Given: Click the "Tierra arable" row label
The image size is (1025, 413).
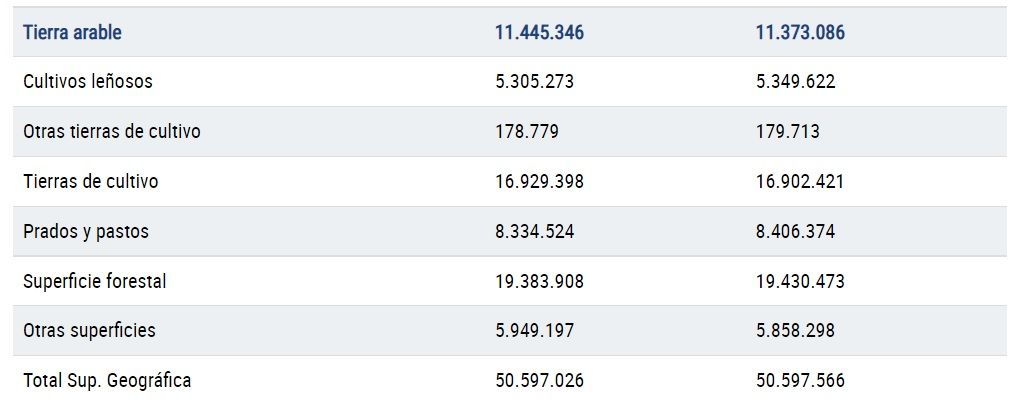Looking at the screenshot, I should [72, 32].
